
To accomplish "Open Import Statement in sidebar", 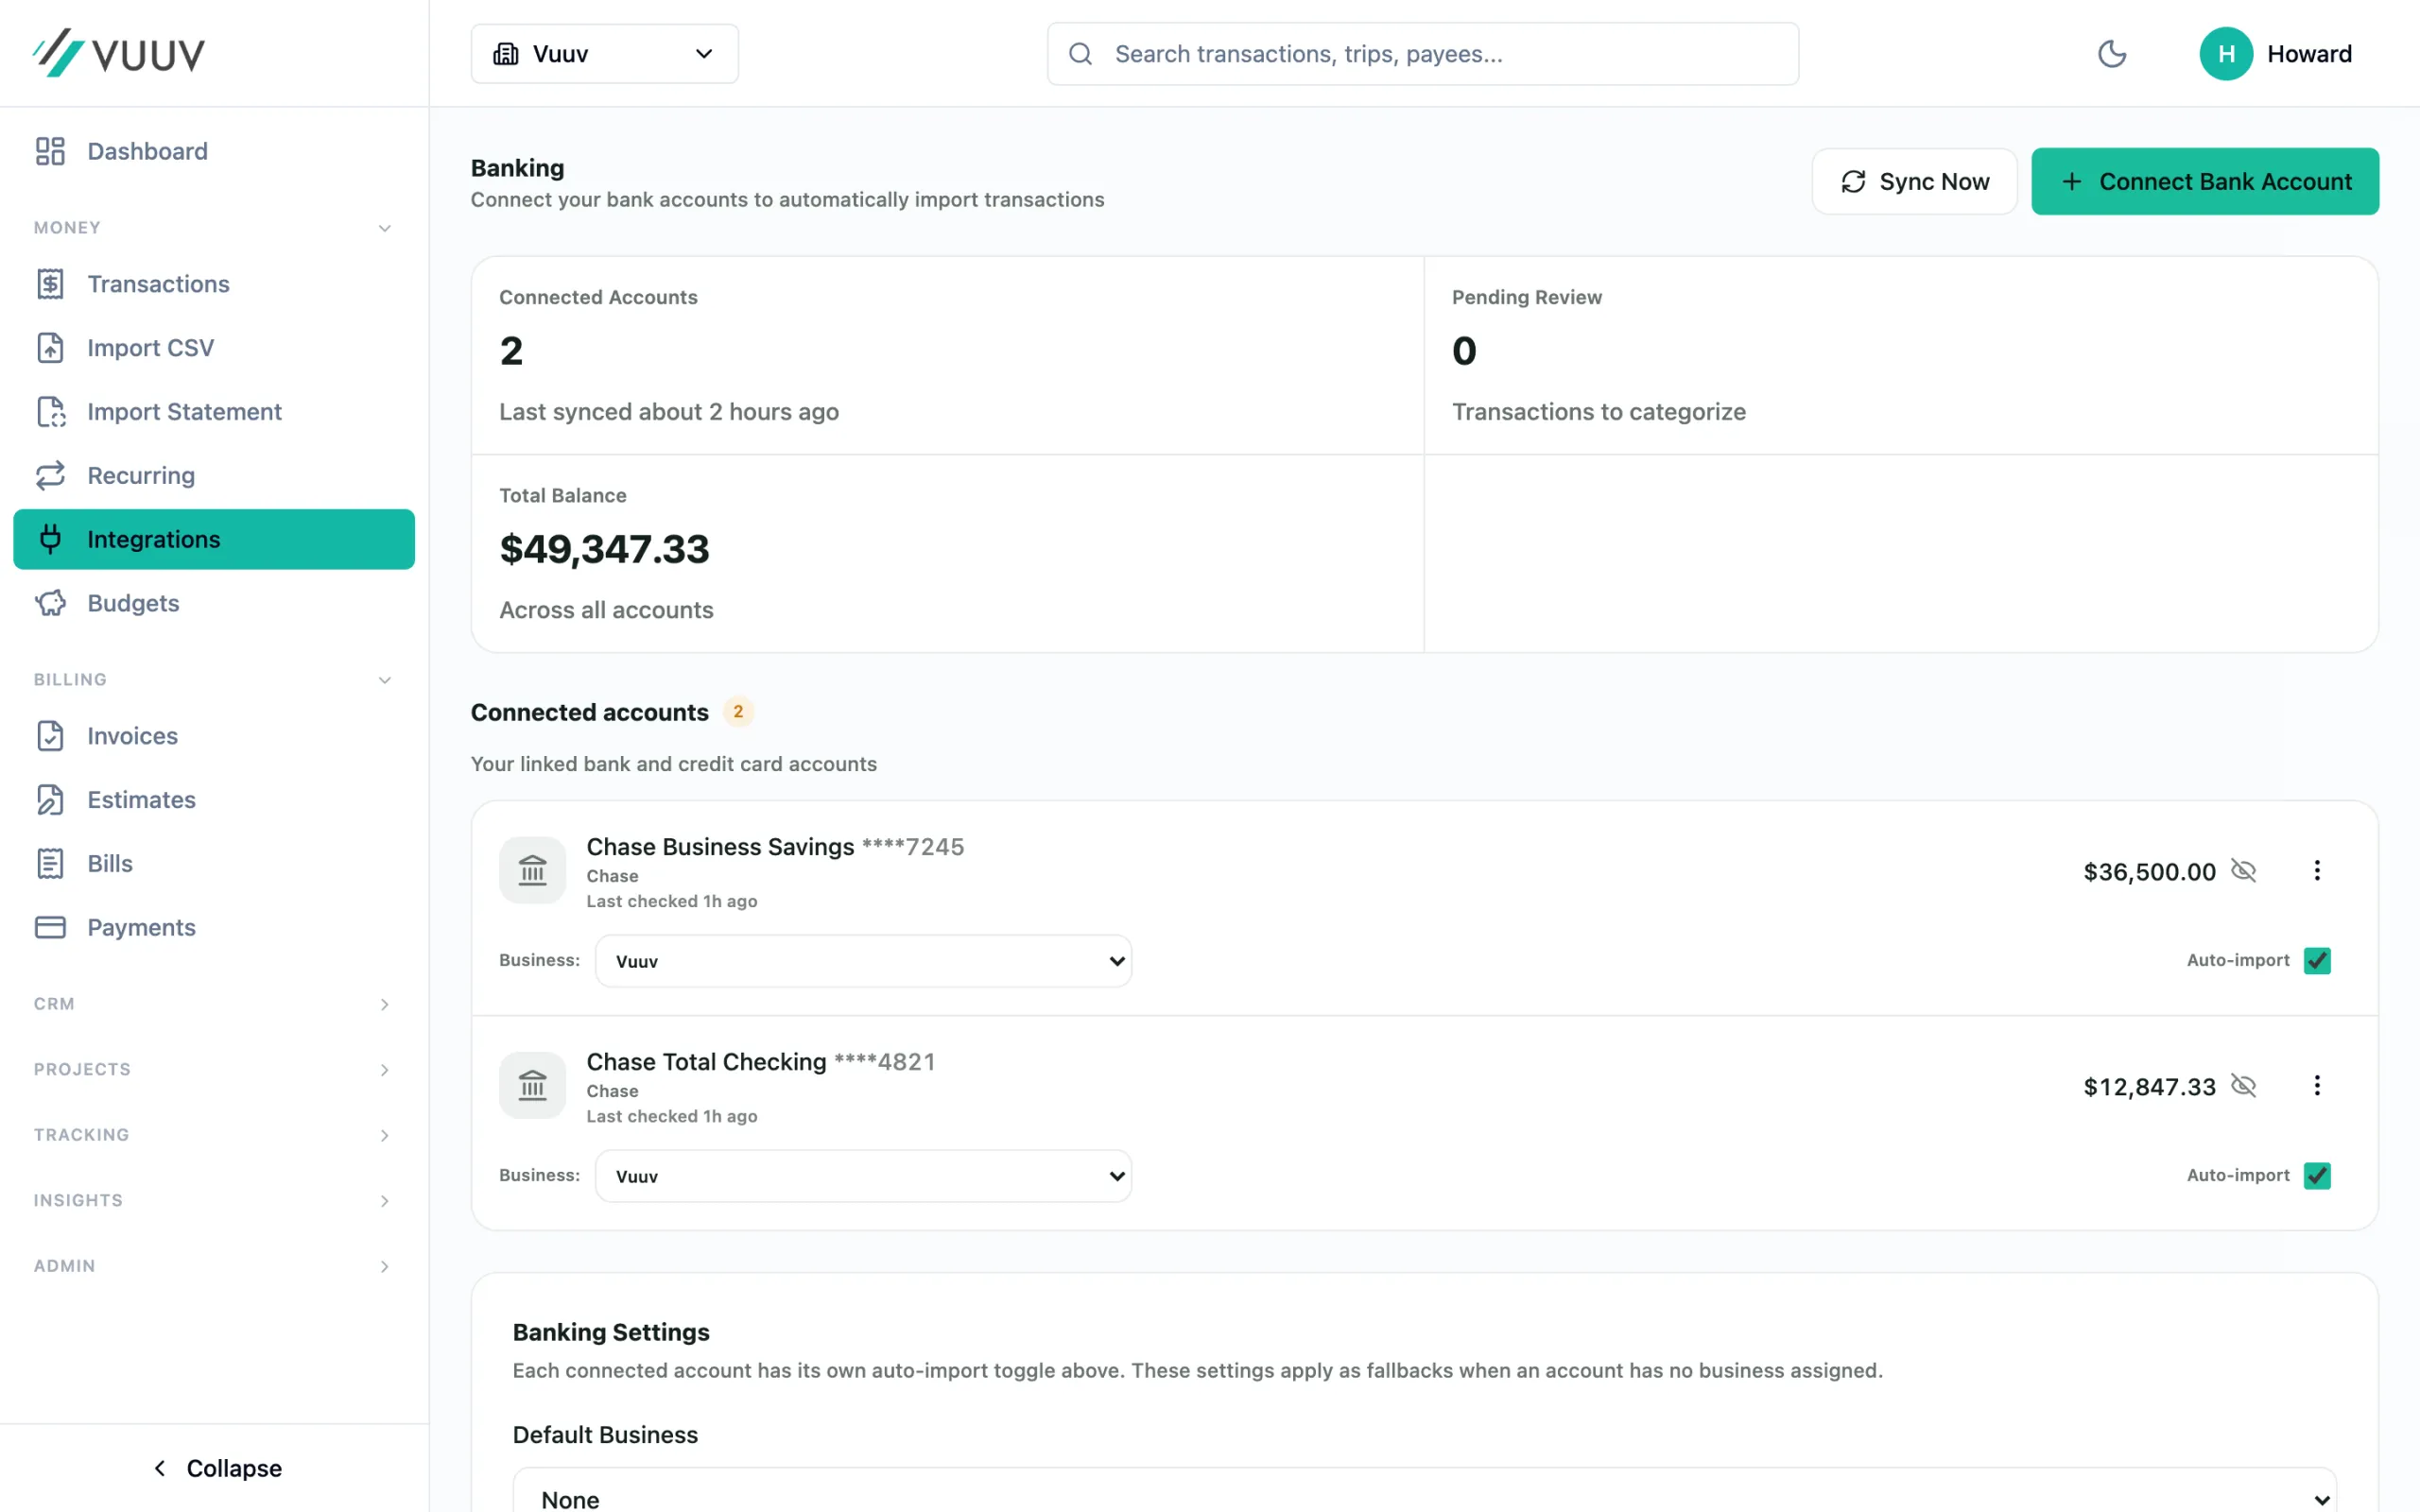I will click(214, 412).
